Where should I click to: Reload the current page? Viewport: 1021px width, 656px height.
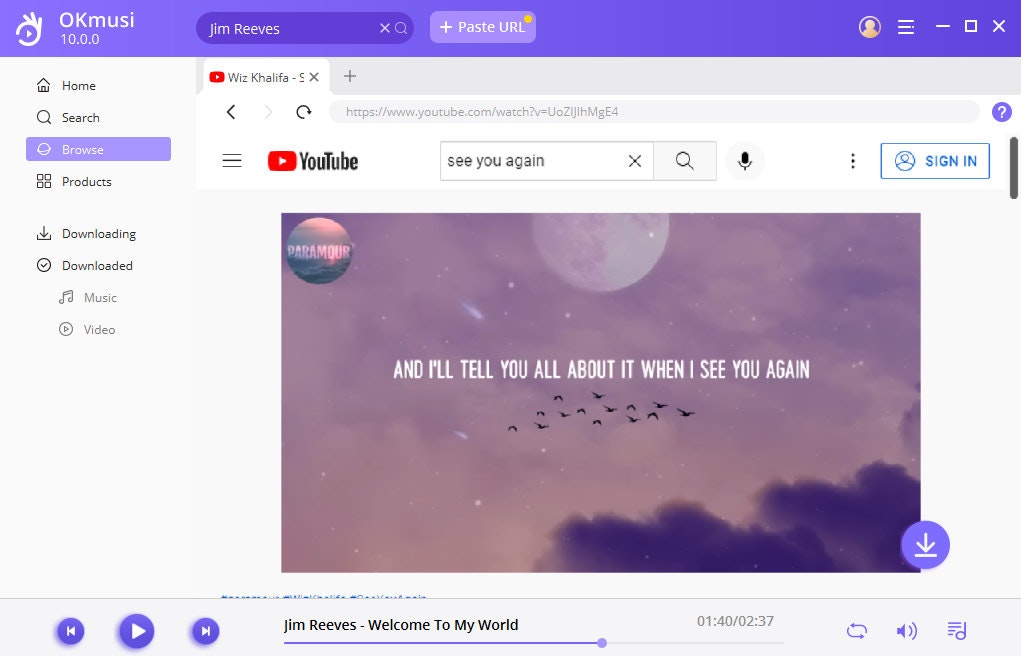coord(303,112)
